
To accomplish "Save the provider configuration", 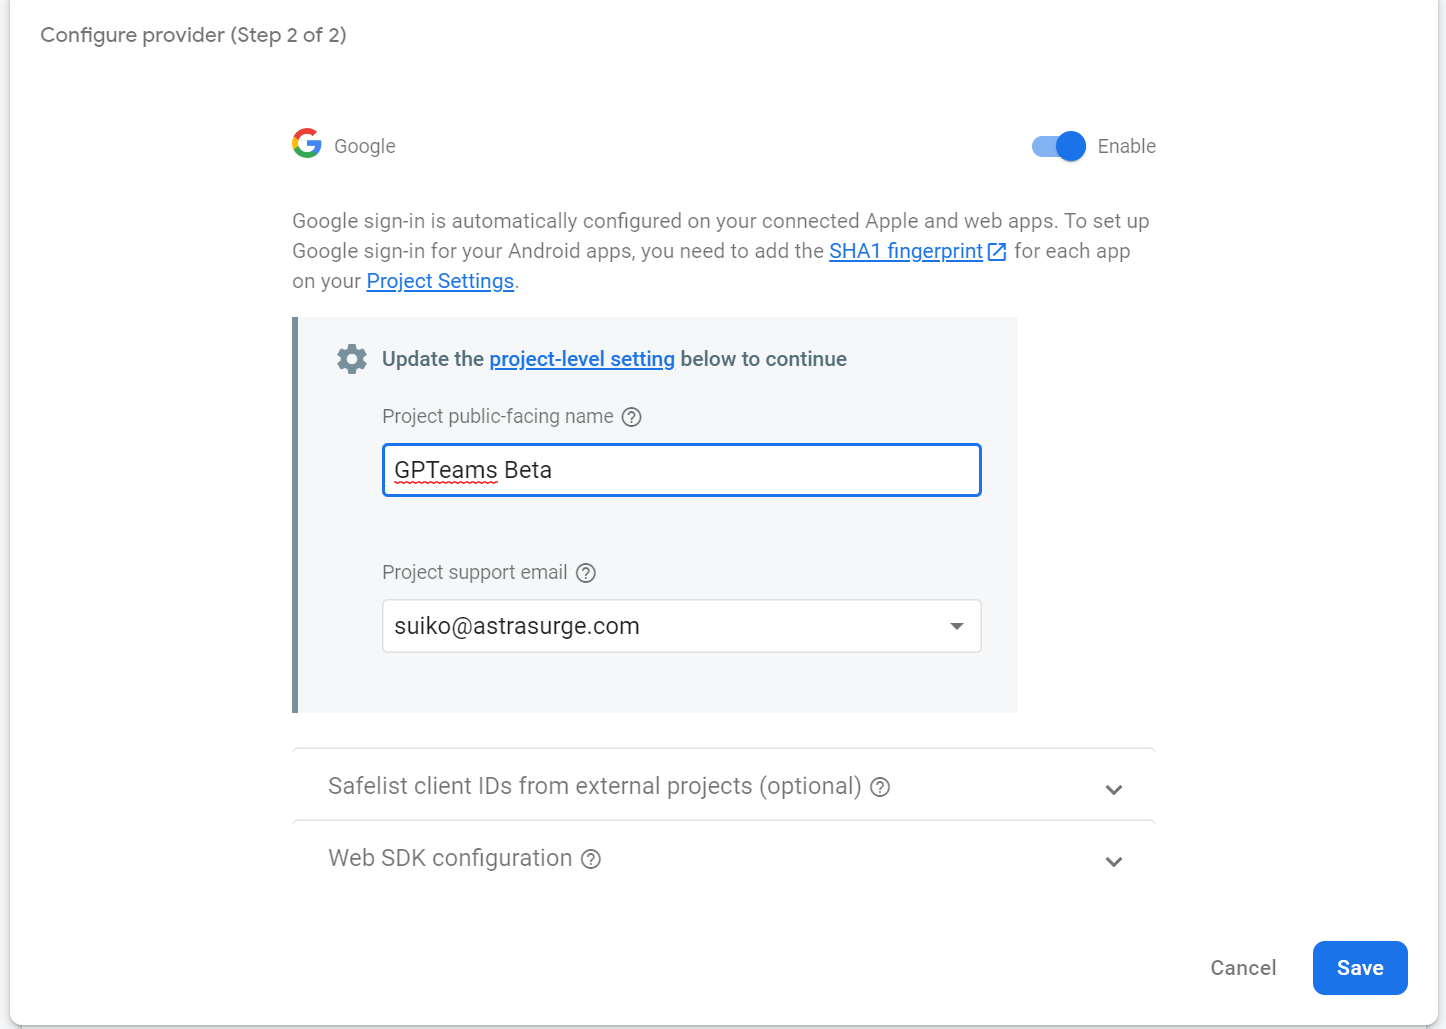I will [1360, 968].
